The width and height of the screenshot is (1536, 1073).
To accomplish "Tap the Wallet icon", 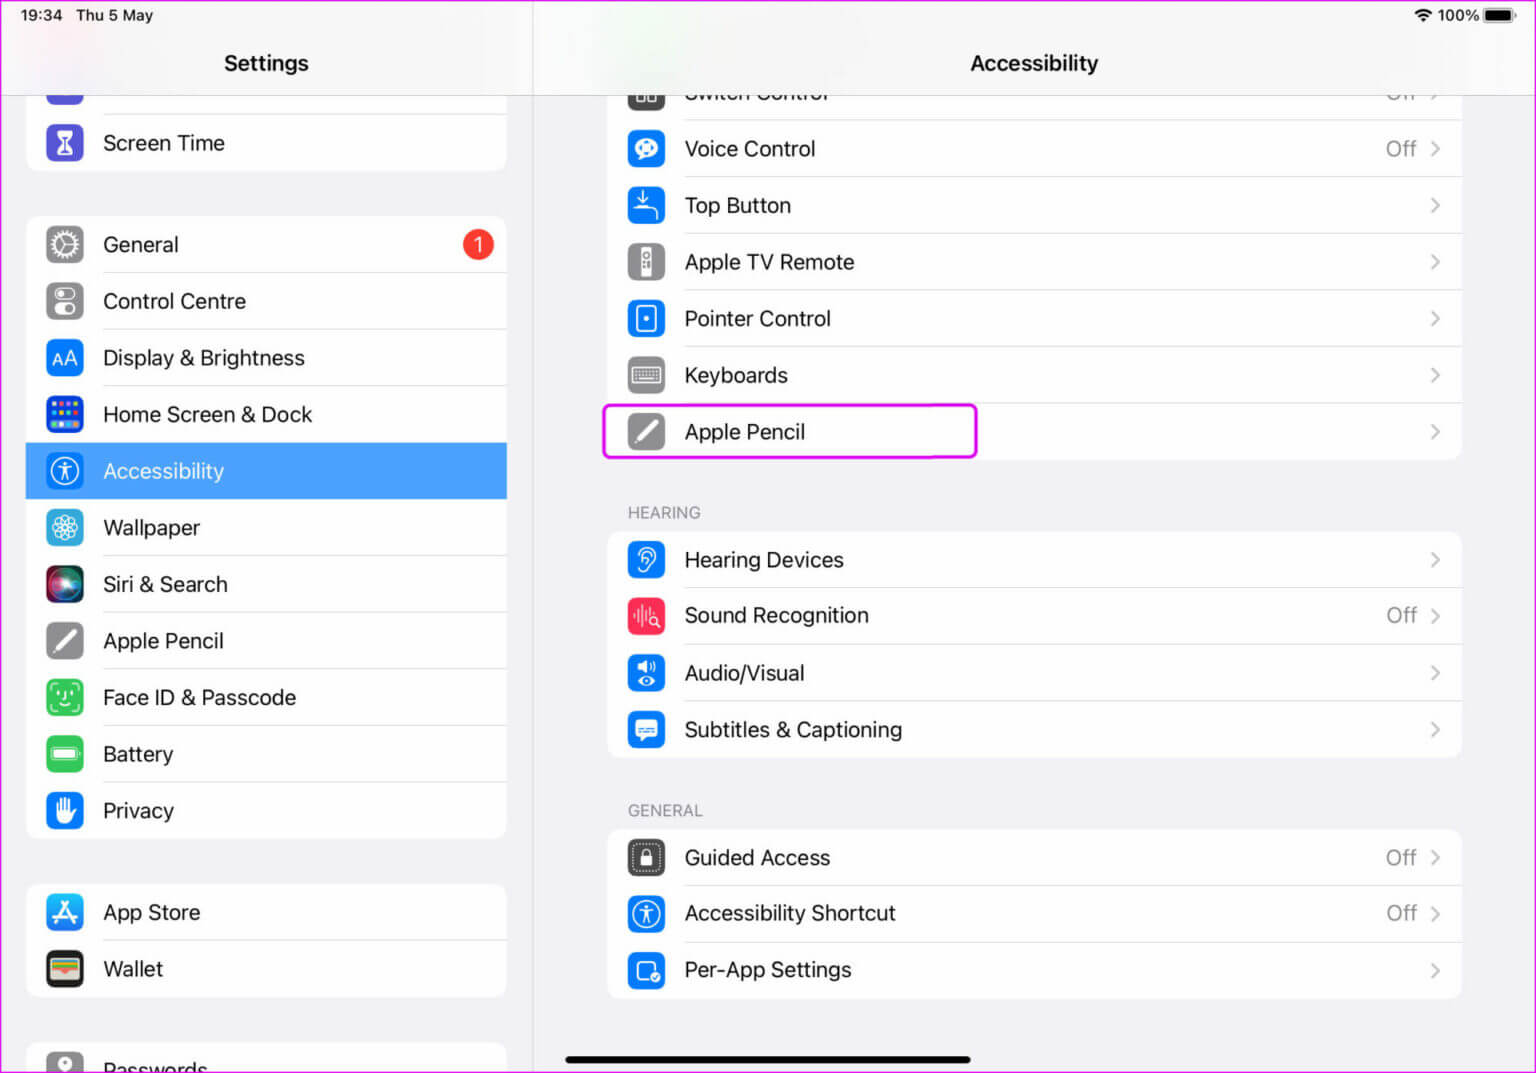I will [x=65, y=969].
